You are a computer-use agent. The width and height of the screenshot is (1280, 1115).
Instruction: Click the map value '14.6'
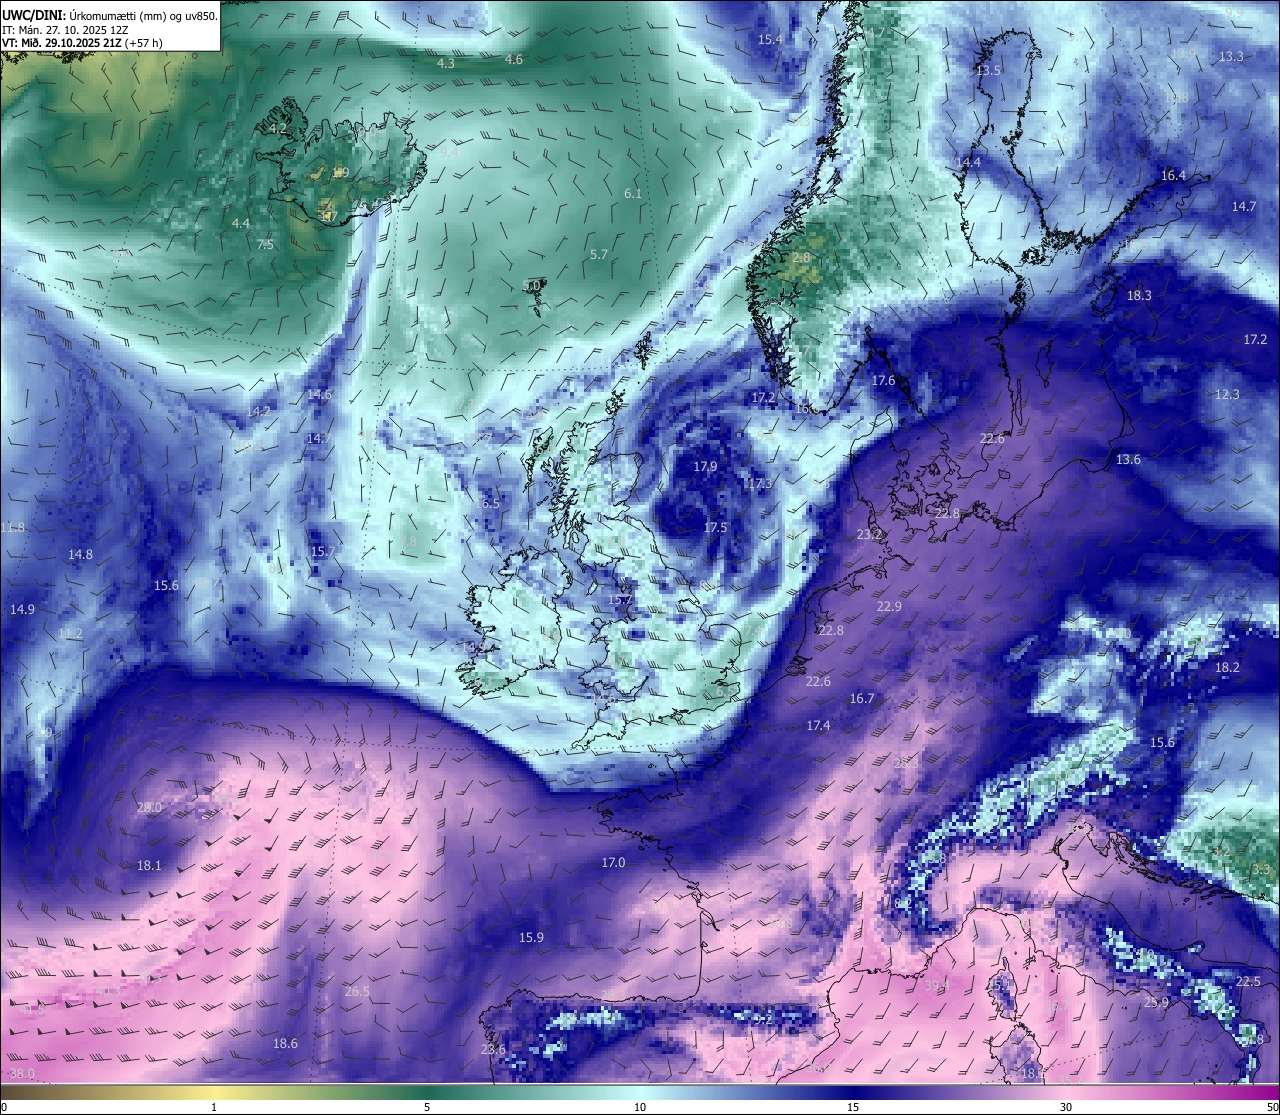coord(320,395)
